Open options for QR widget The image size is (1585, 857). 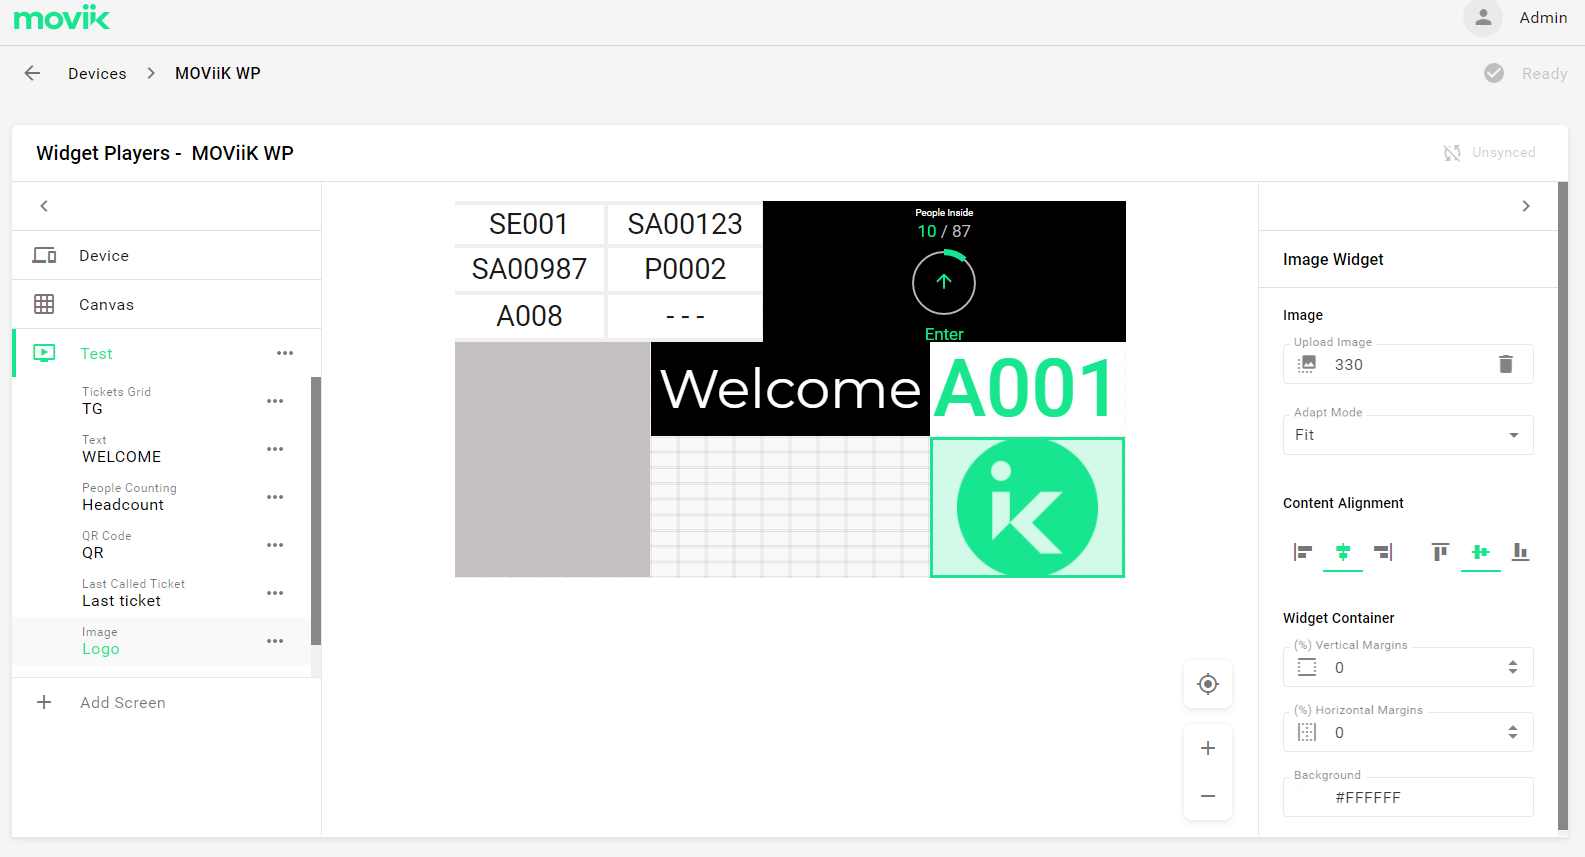[x=275, y=545]
